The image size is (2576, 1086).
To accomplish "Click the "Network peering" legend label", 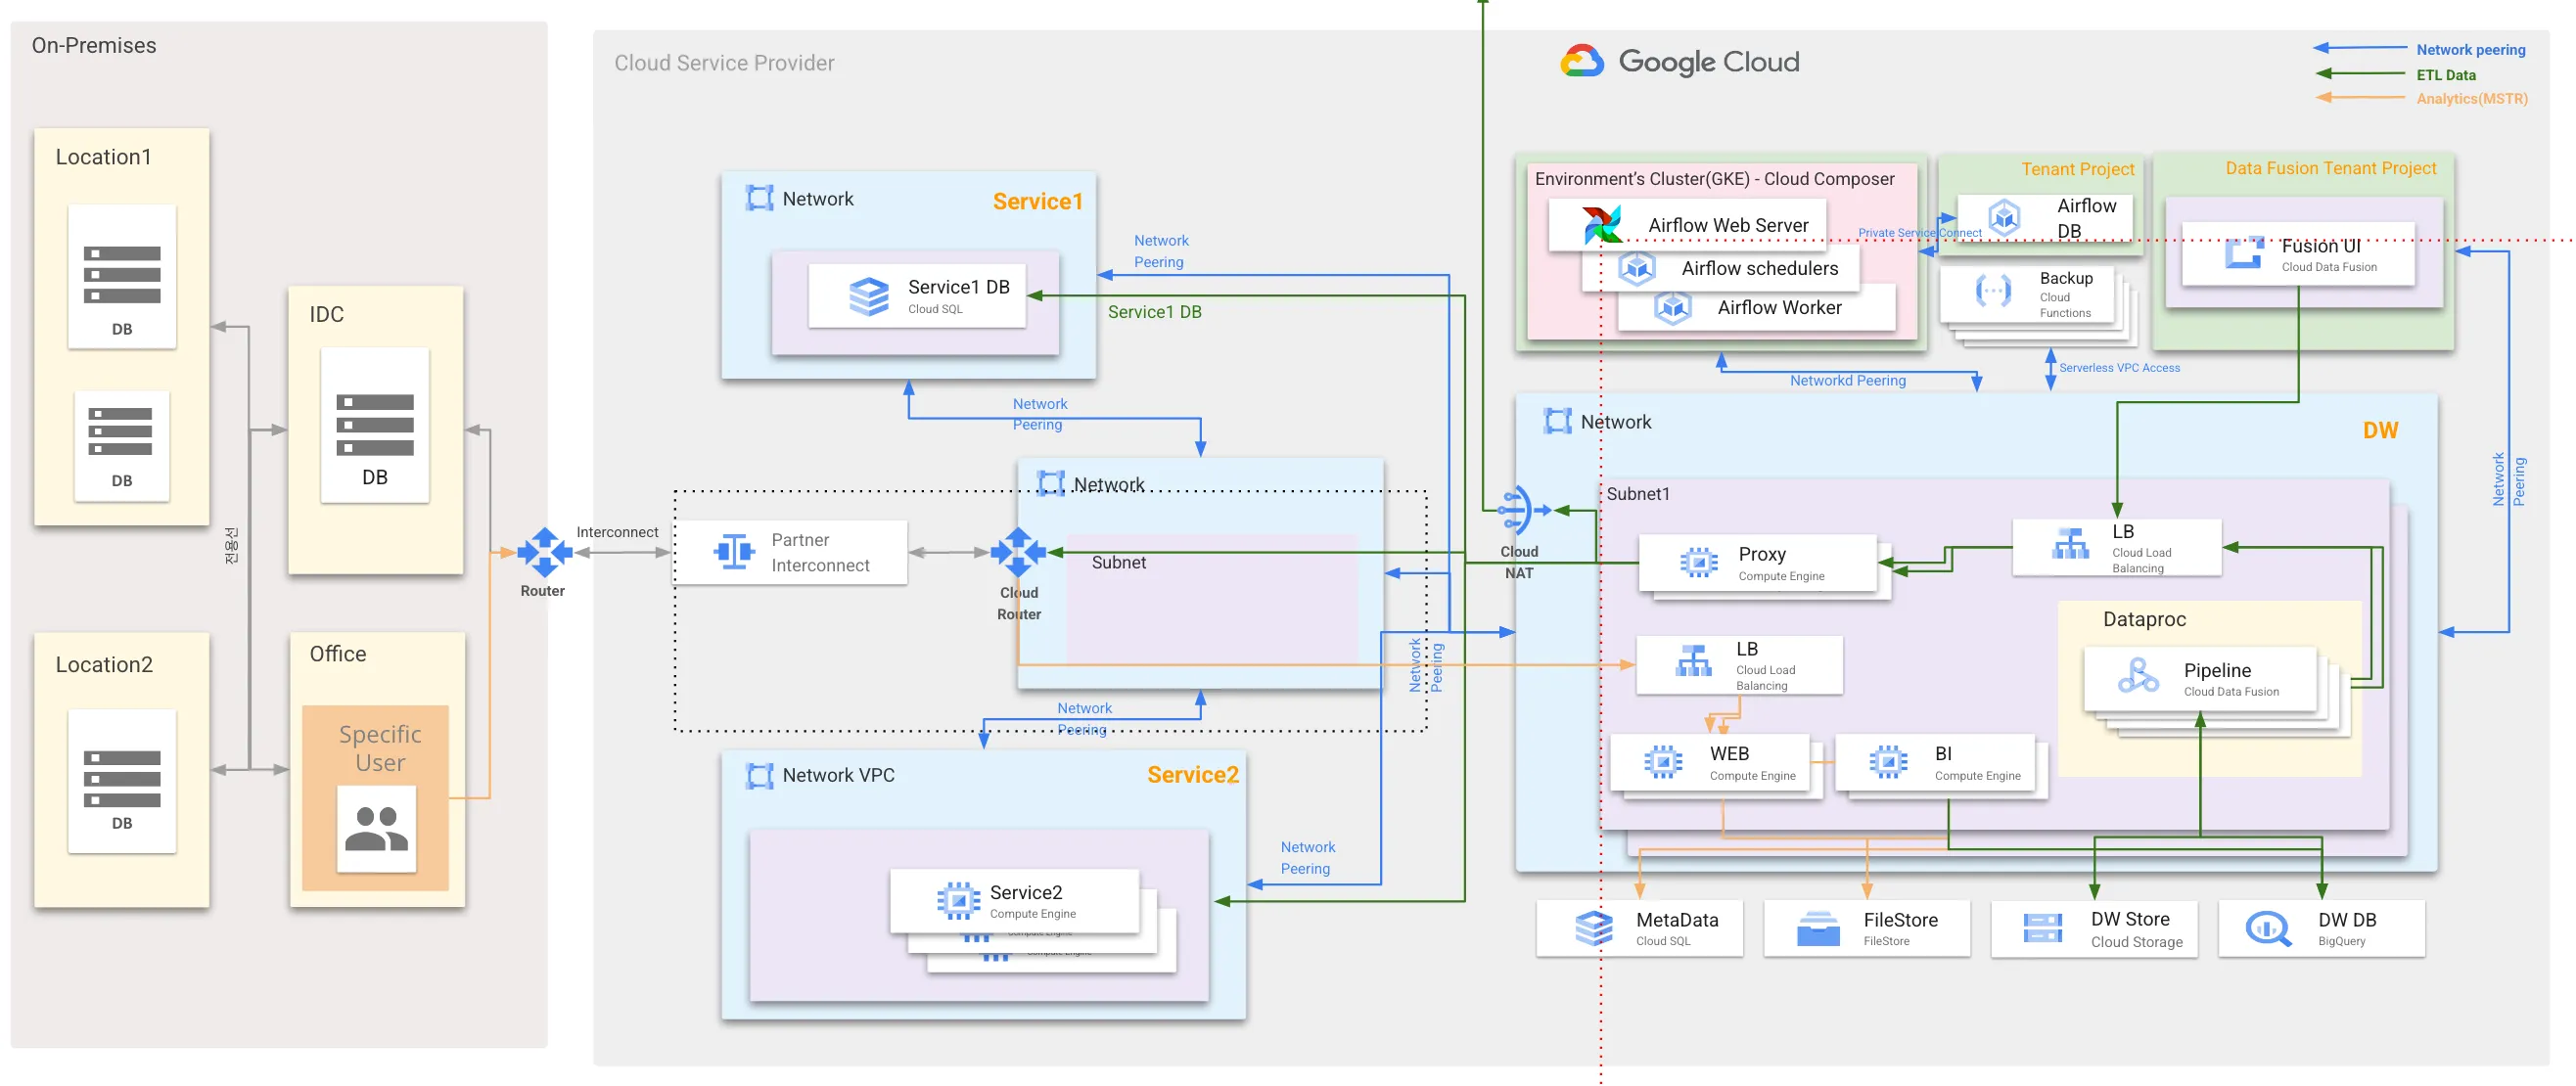I will click(2470, 50).
